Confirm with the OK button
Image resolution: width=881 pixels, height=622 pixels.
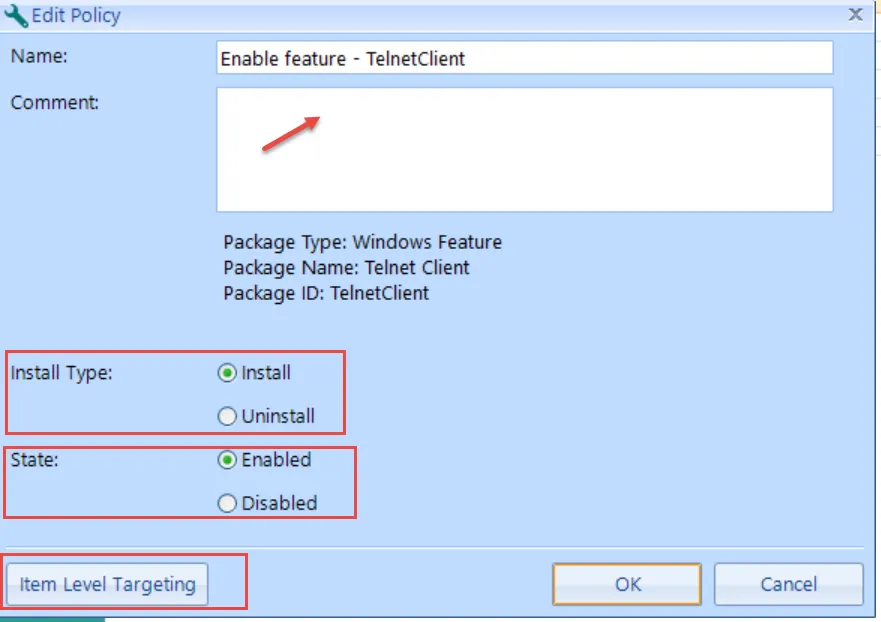(x=627, y=584)
